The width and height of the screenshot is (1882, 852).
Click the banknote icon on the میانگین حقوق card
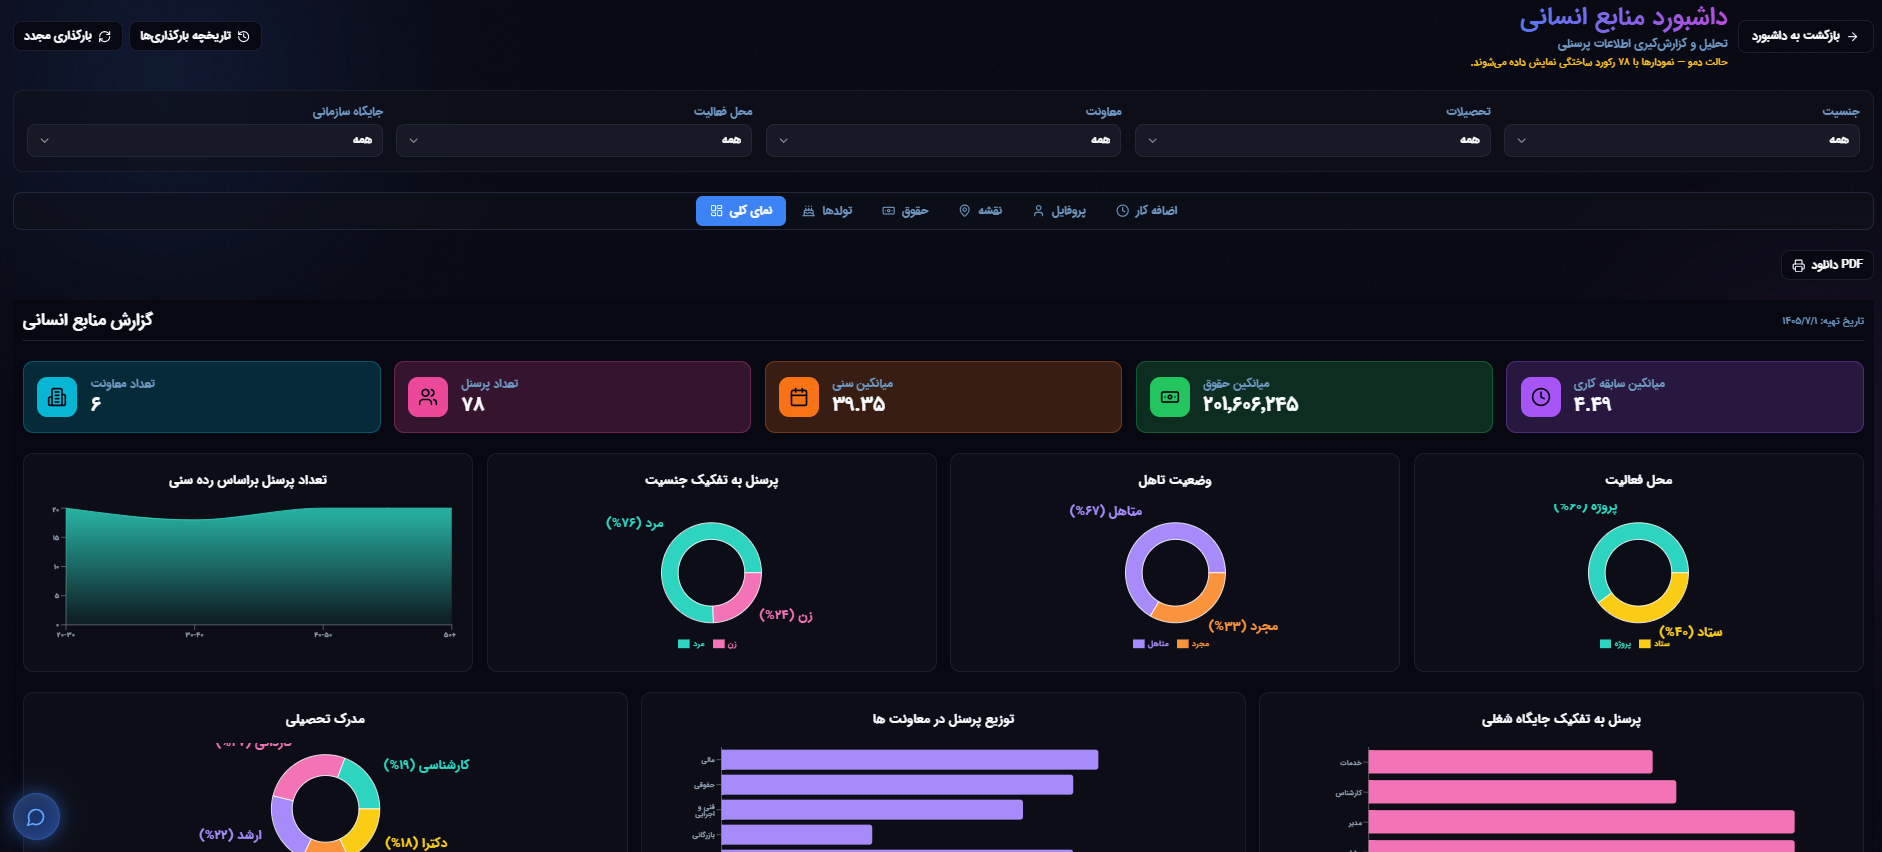(1170, 397)
